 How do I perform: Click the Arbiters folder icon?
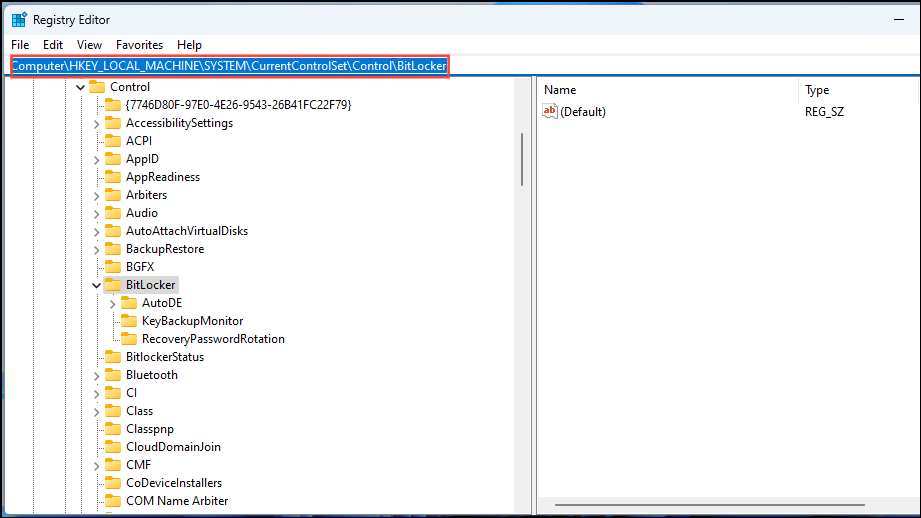[x=113, y=195]
